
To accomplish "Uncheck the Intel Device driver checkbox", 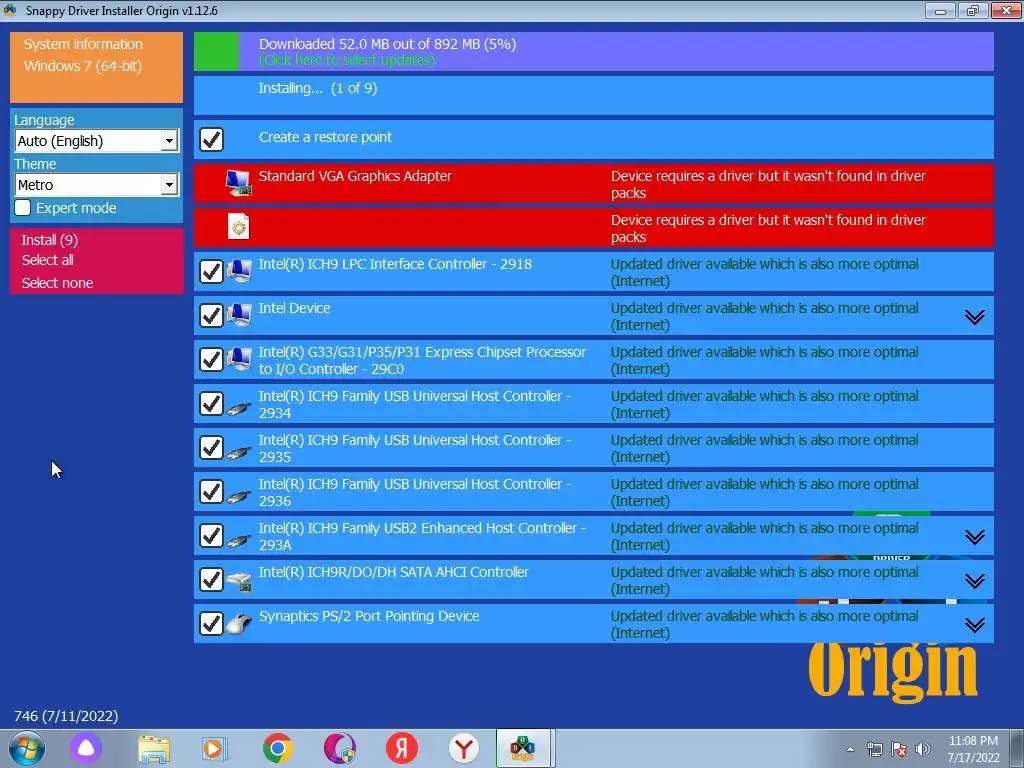I will 211,315.
